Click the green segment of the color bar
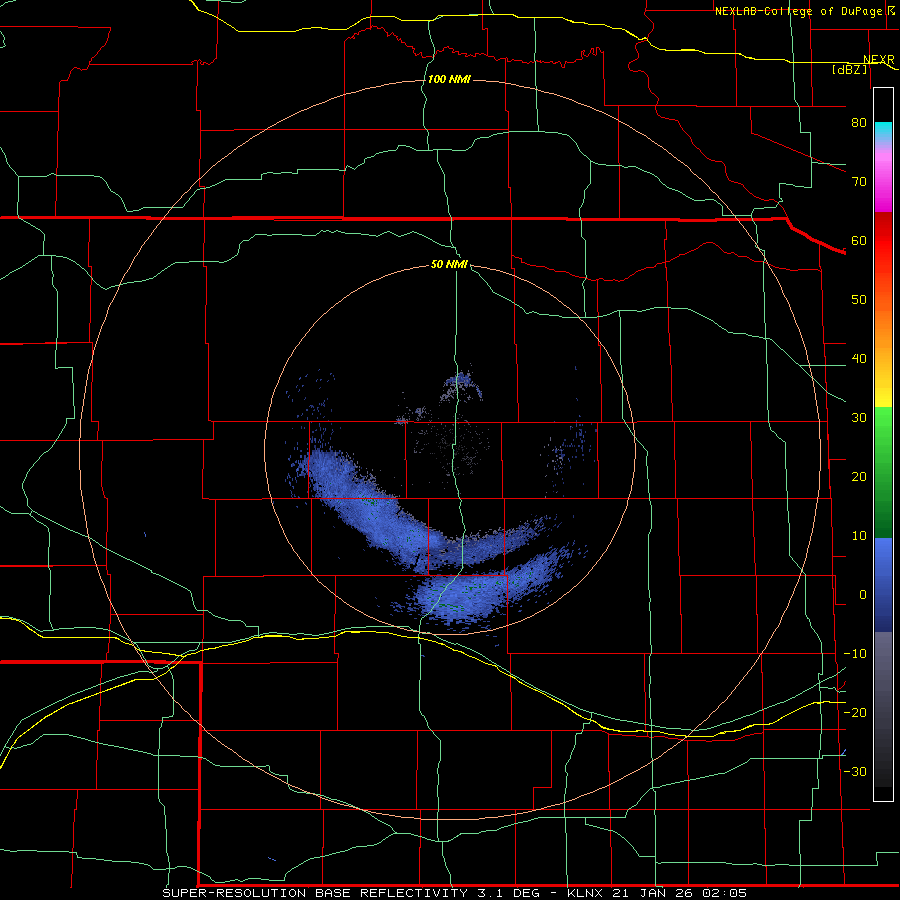Screen dimensions: 900x900 883,472
